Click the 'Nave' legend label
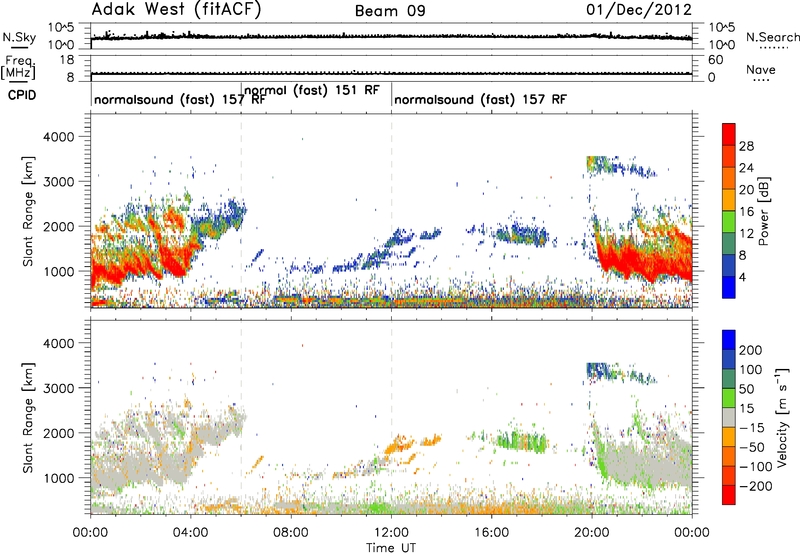The width and height of the screenshot is (800, 554). 760,70
